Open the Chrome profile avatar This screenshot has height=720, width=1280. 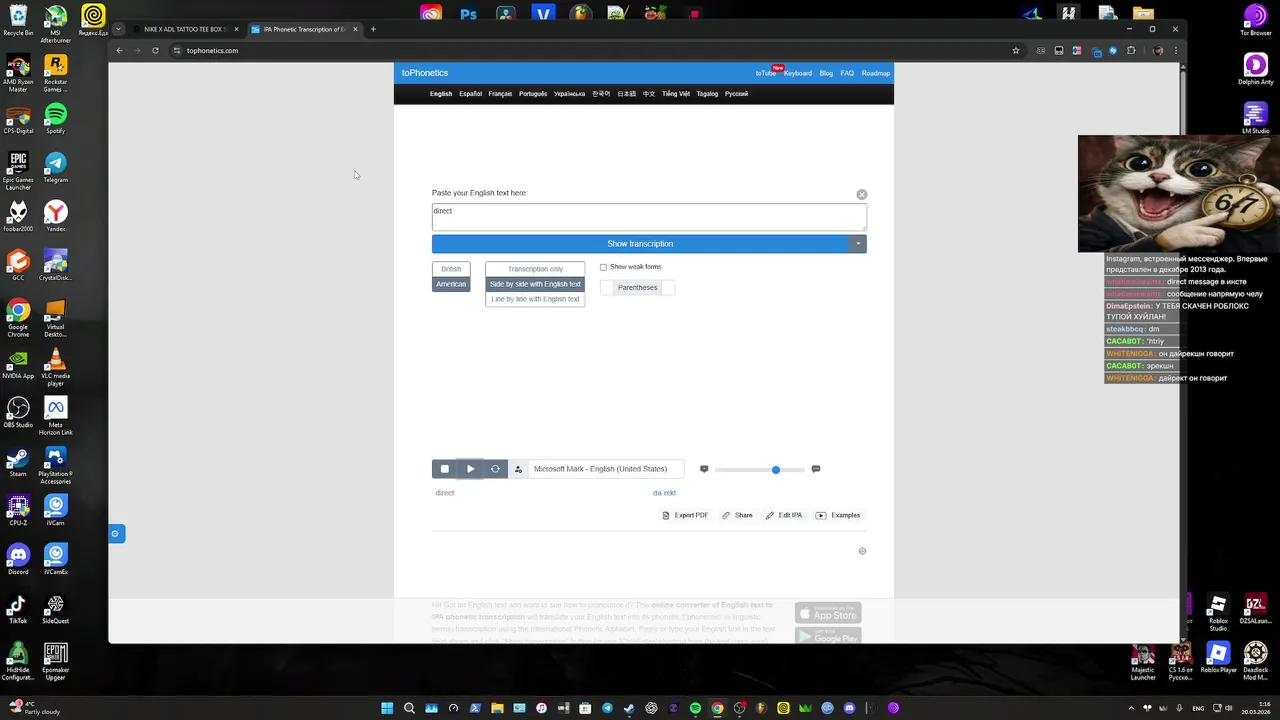click(x=1157, y=50)
